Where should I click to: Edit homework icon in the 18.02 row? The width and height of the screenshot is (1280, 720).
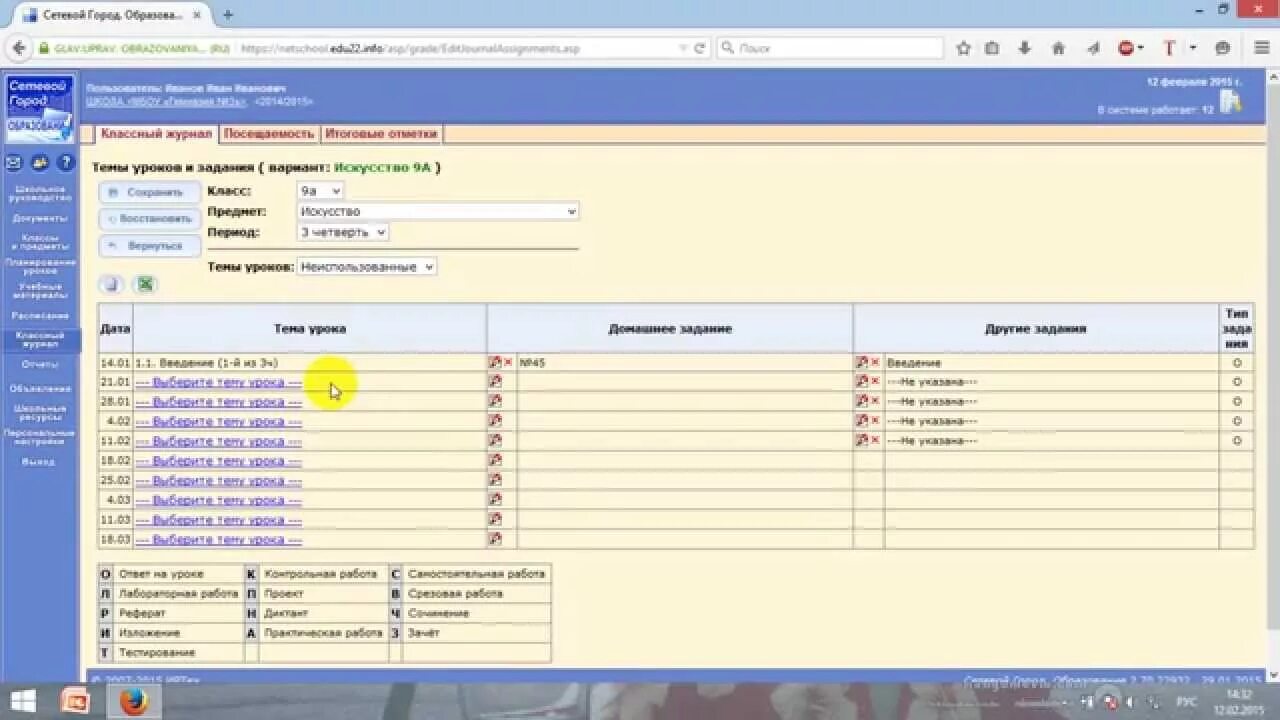tap(494, 460)
